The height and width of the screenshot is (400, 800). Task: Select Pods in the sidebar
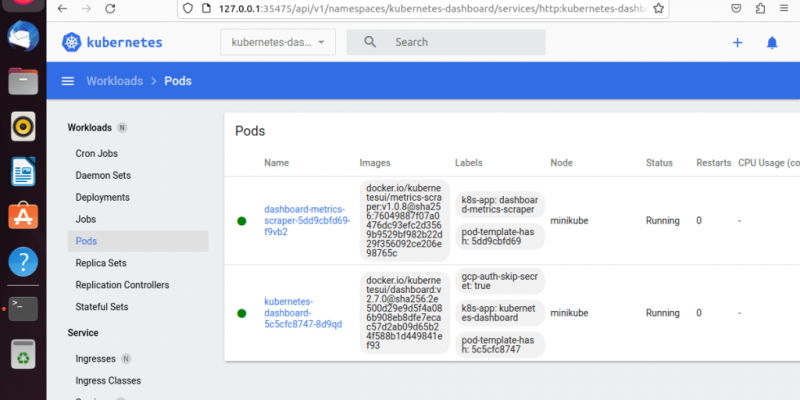(x=138, y=241)
